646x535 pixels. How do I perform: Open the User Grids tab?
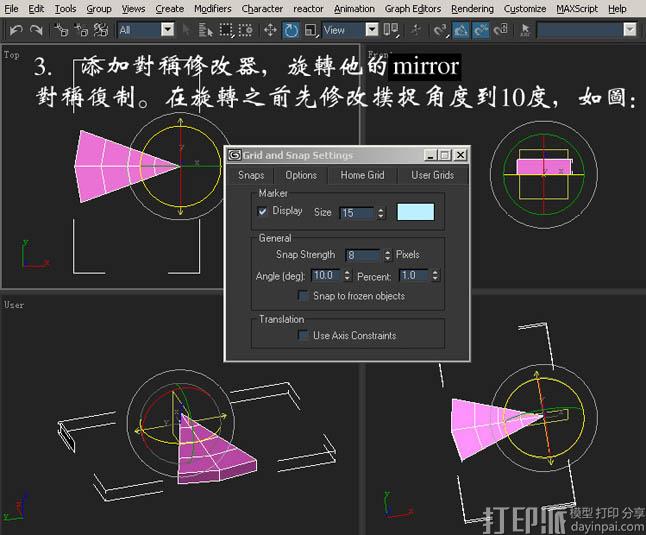click(x=432, y=175)
